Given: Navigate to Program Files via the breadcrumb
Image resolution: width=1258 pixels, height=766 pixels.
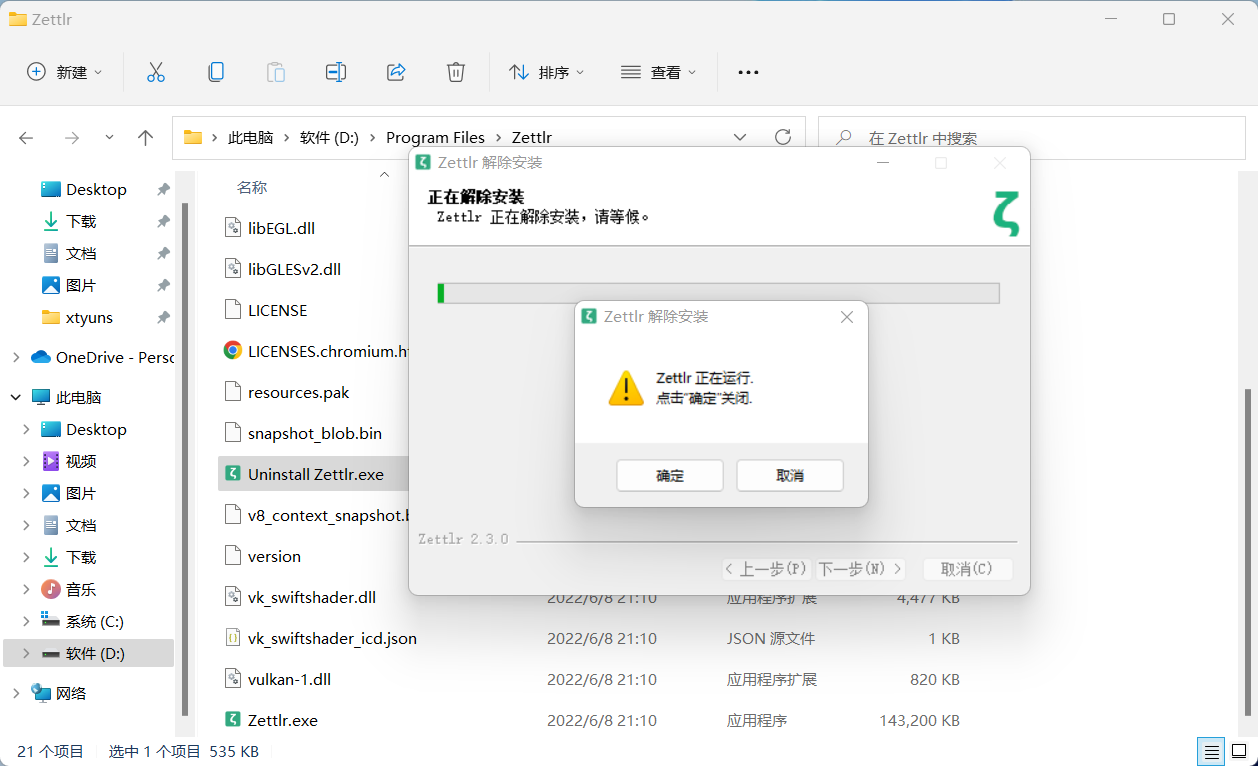Looking at the screenshot, I should click(x=436, y=137).
